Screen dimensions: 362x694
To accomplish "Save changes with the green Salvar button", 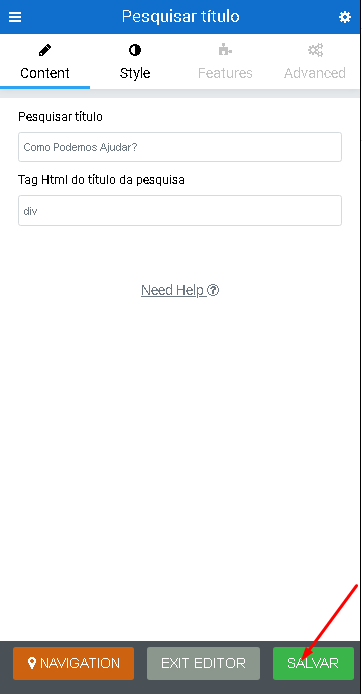I will click(313, 663).
